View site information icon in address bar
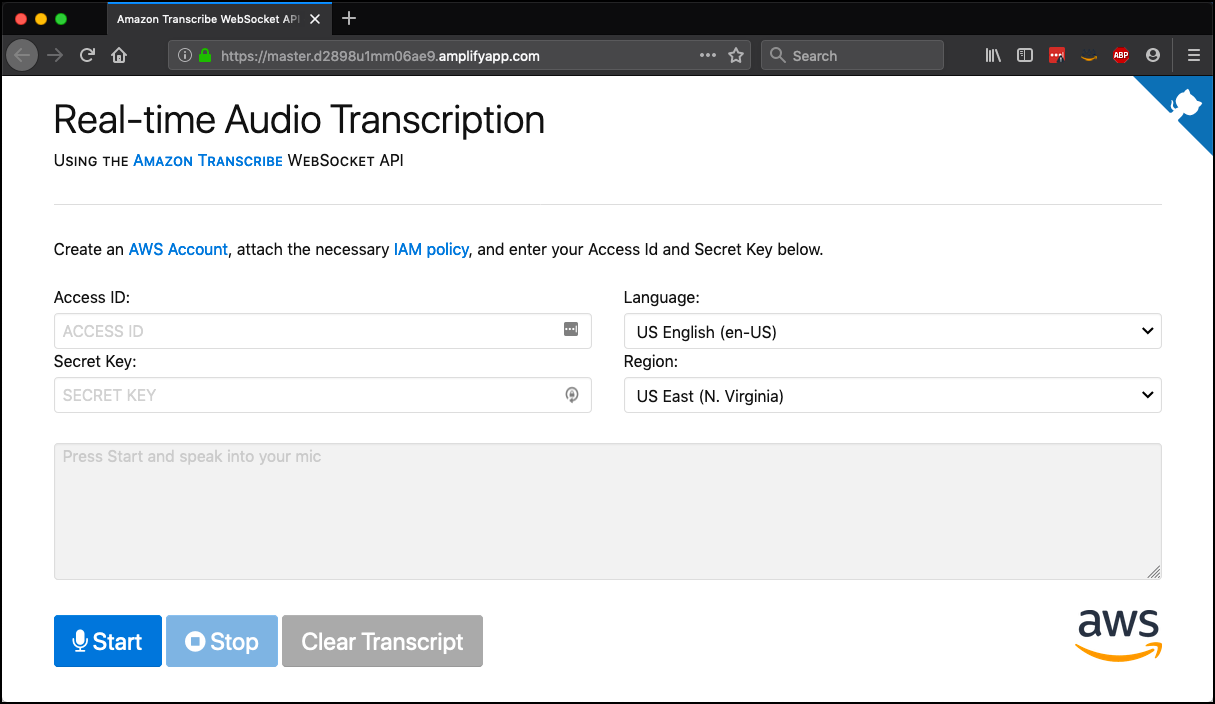 coord(185,56)
